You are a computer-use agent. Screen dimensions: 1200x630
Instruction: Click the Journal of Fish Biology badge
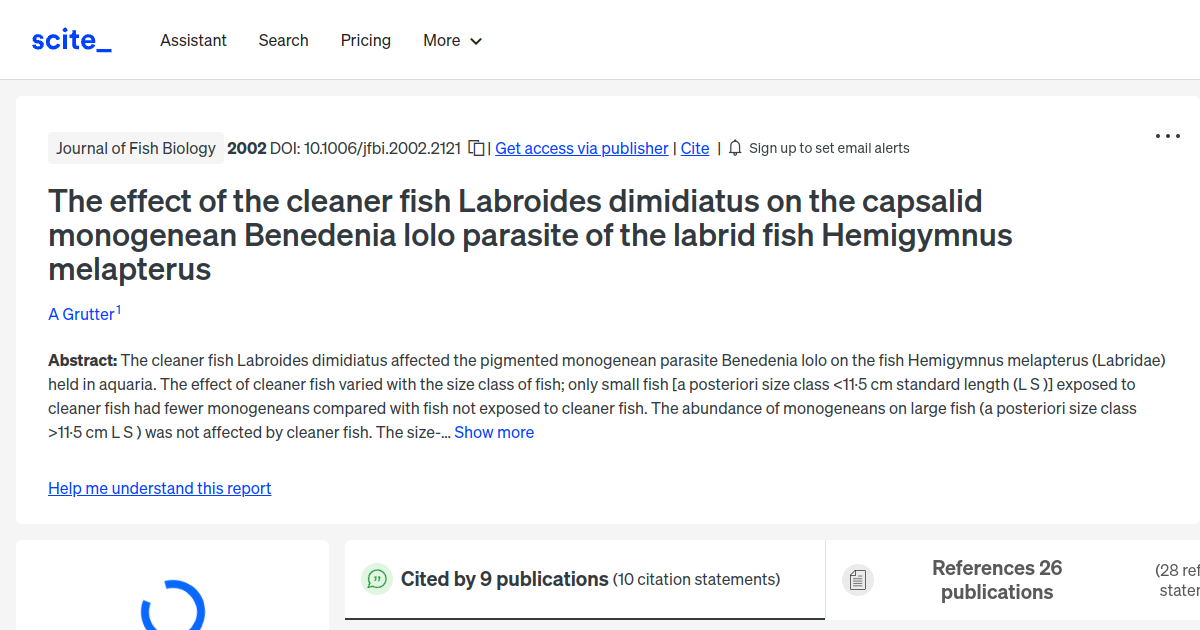(136, 147)
